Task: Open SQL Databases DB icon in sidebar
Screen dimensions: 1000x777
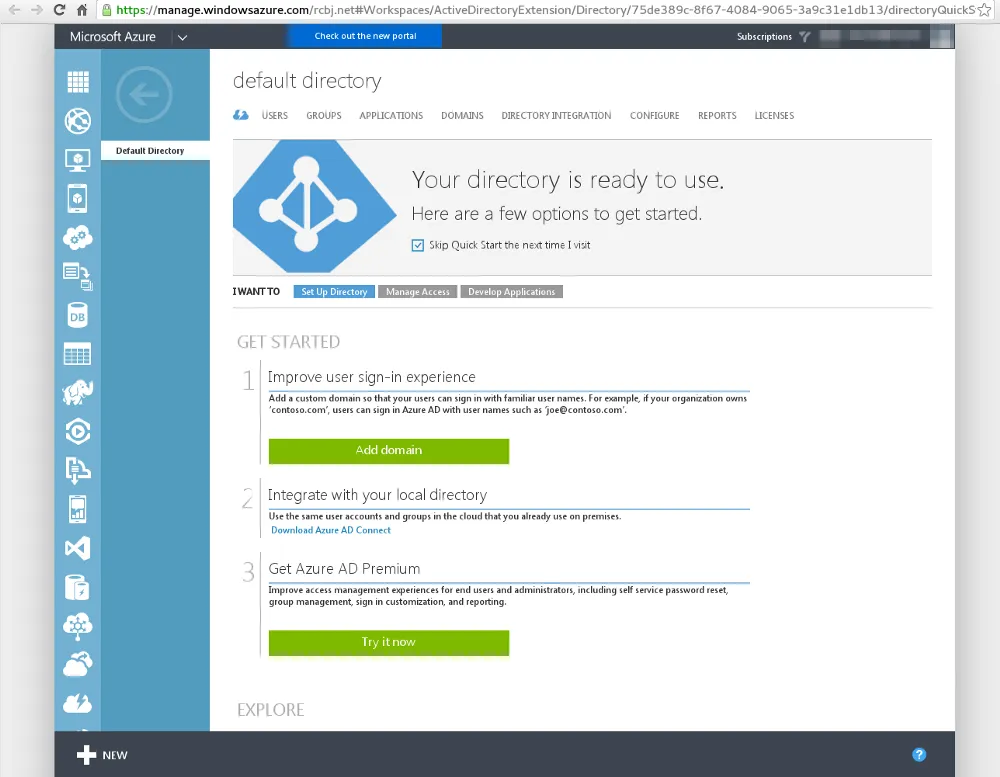Action: (78, 315)
